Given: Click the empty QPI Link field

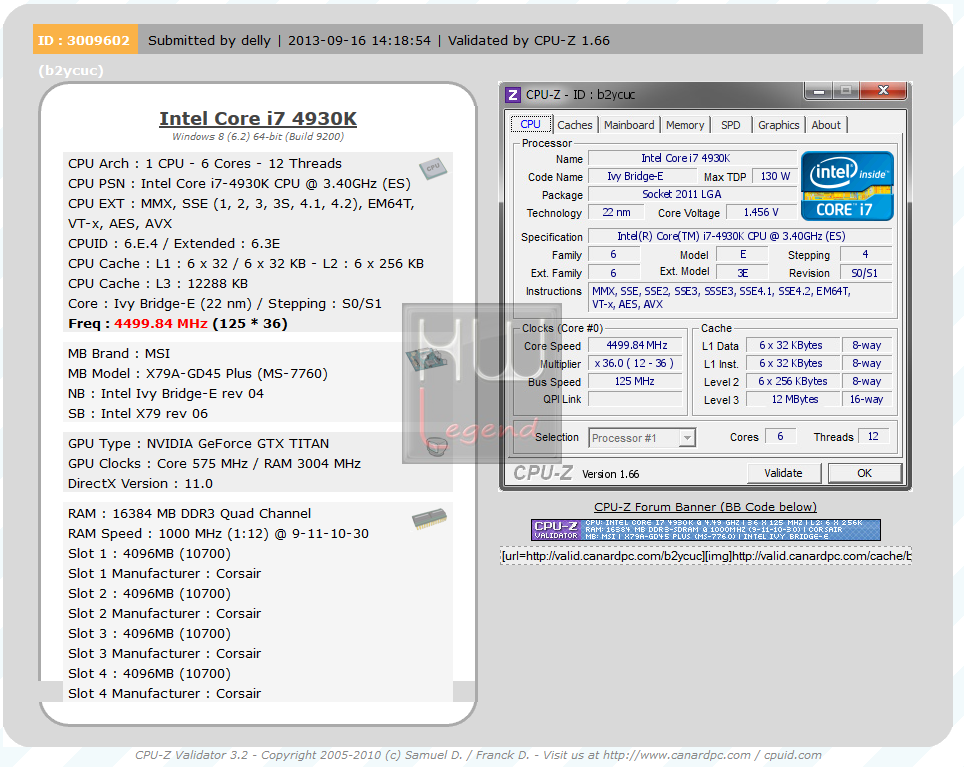Looking at the screenshot, I should coord(636,399).
